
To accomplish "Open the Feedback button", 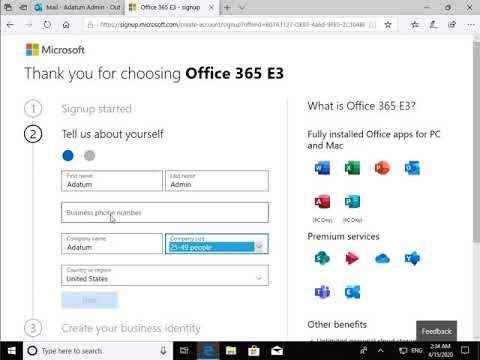I will pyautogui.click(x=436, y=331).
